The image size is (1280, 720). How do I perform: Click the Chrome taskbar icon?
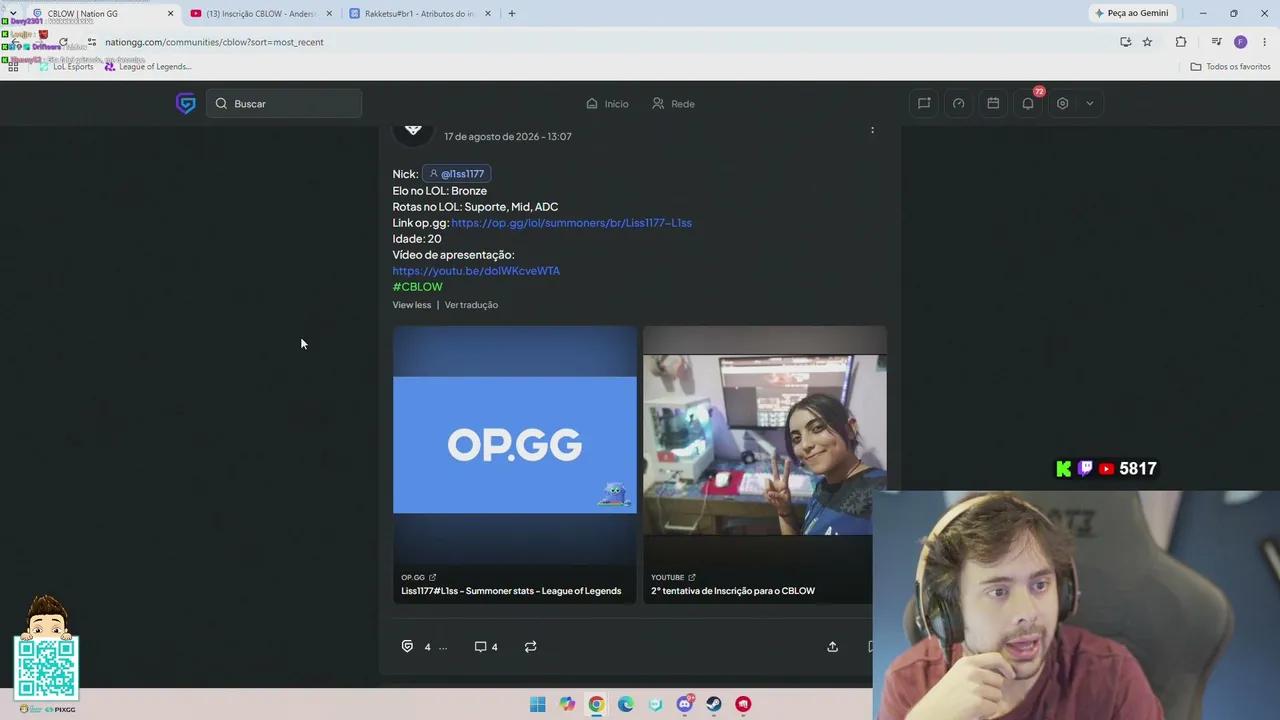click(x=596, y=704)
